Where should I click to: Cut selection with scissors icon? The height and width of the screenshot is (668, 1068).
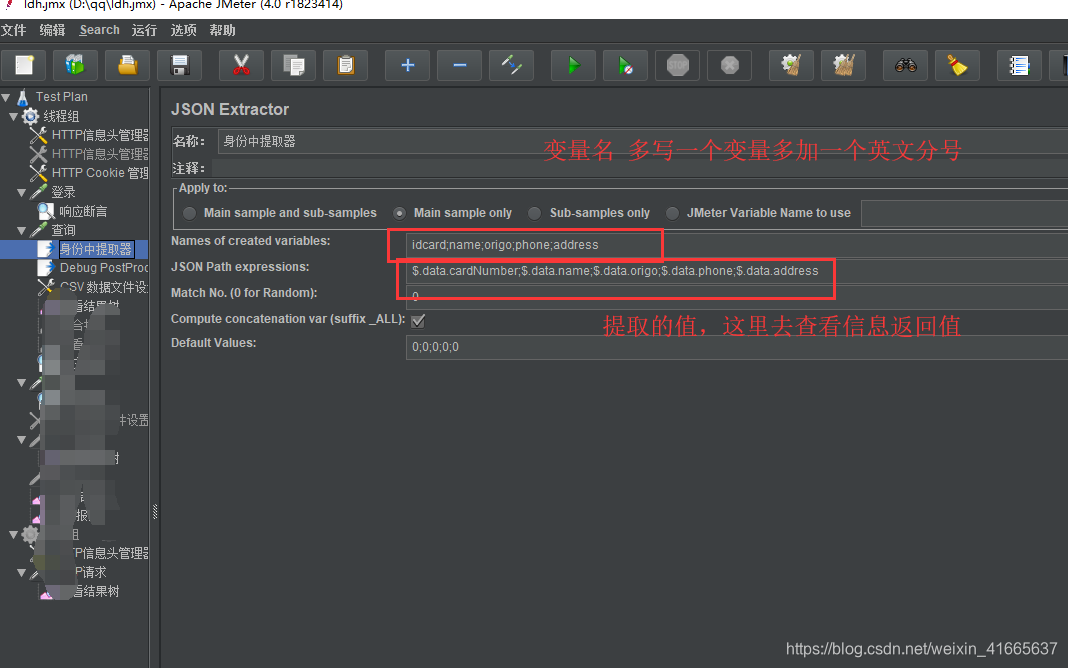click(241, 65)
